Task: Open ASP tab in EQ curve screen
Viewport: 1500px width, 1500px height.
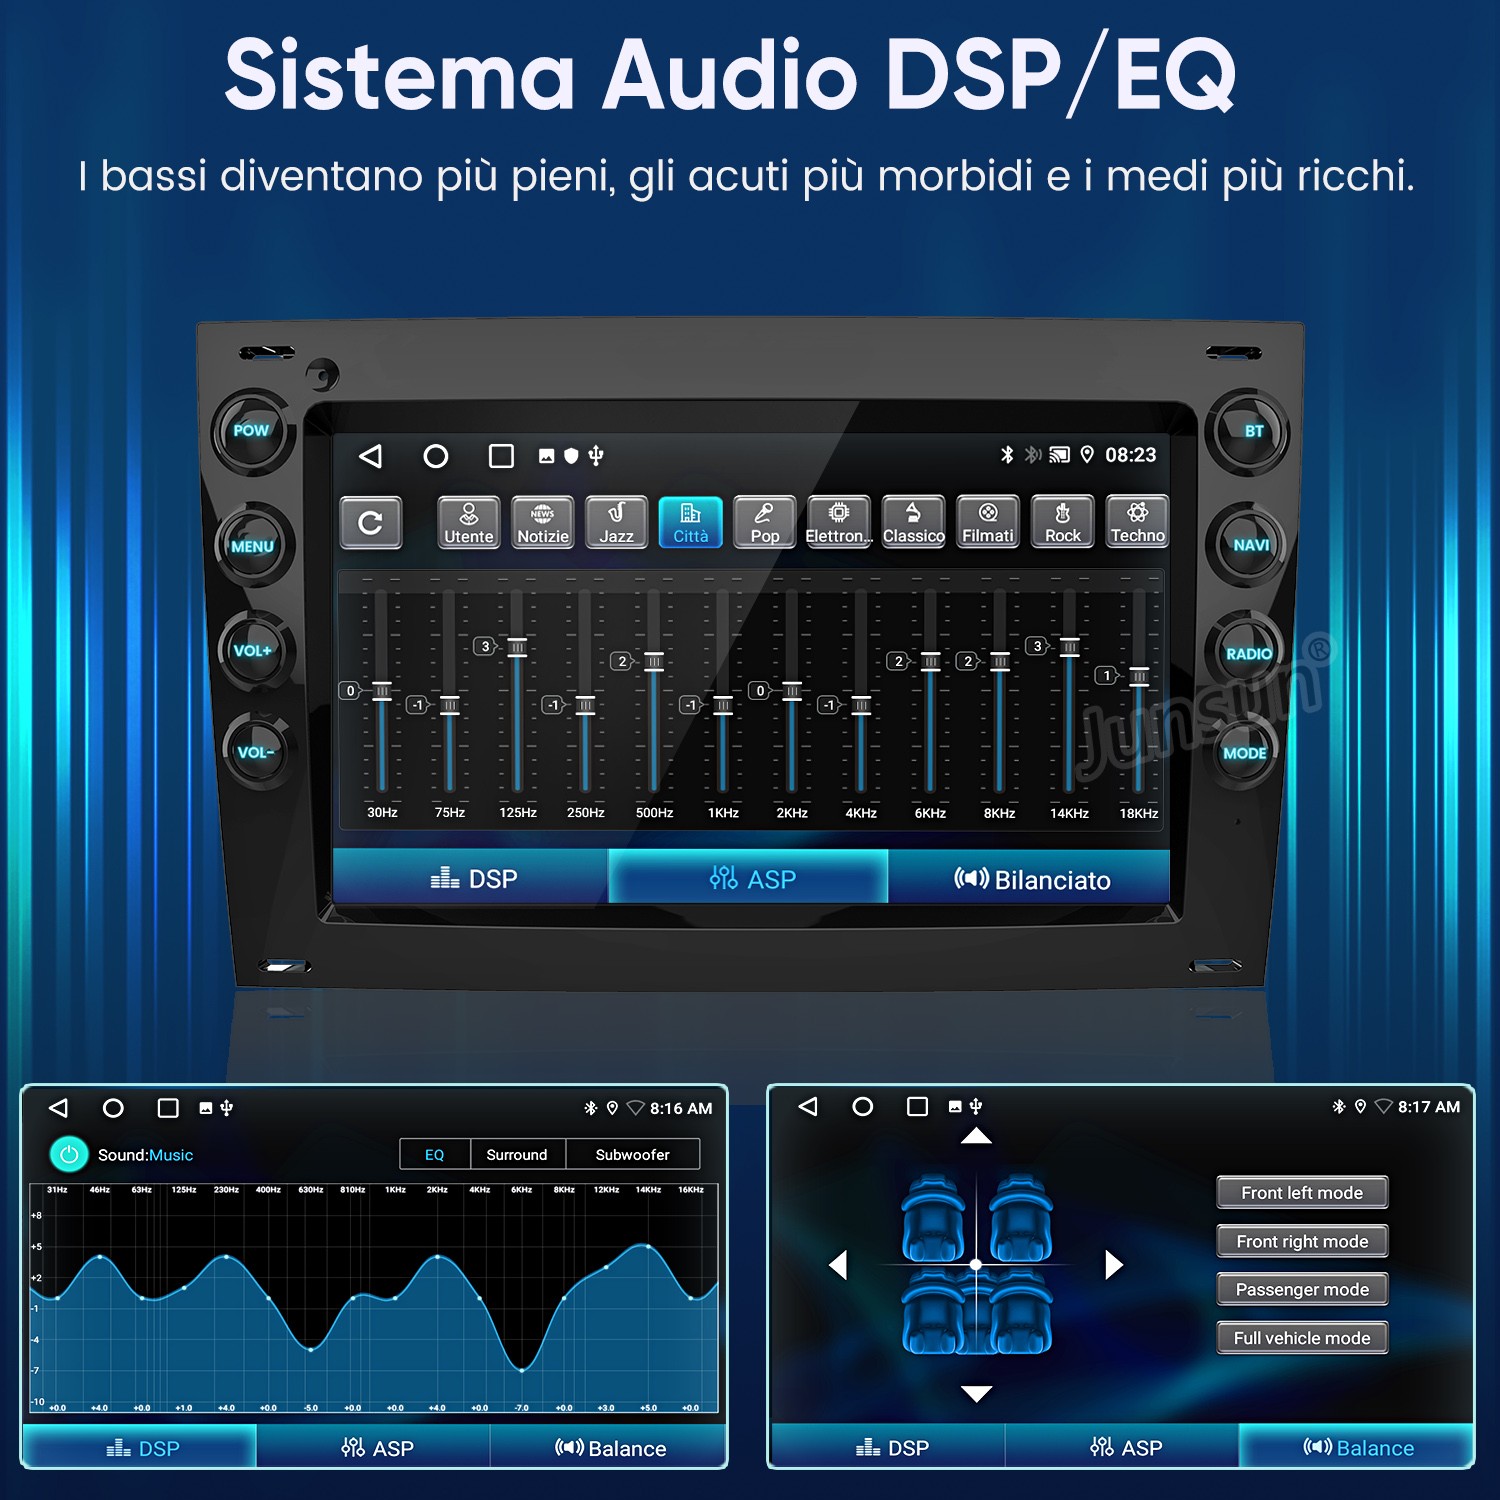Action: pos(374,1447)
